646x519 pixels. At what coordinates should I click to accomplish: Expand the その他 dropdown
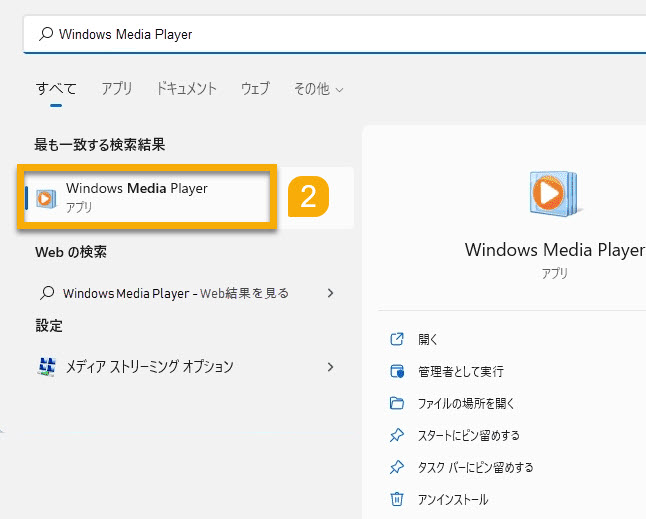click(x=318, y=89)
